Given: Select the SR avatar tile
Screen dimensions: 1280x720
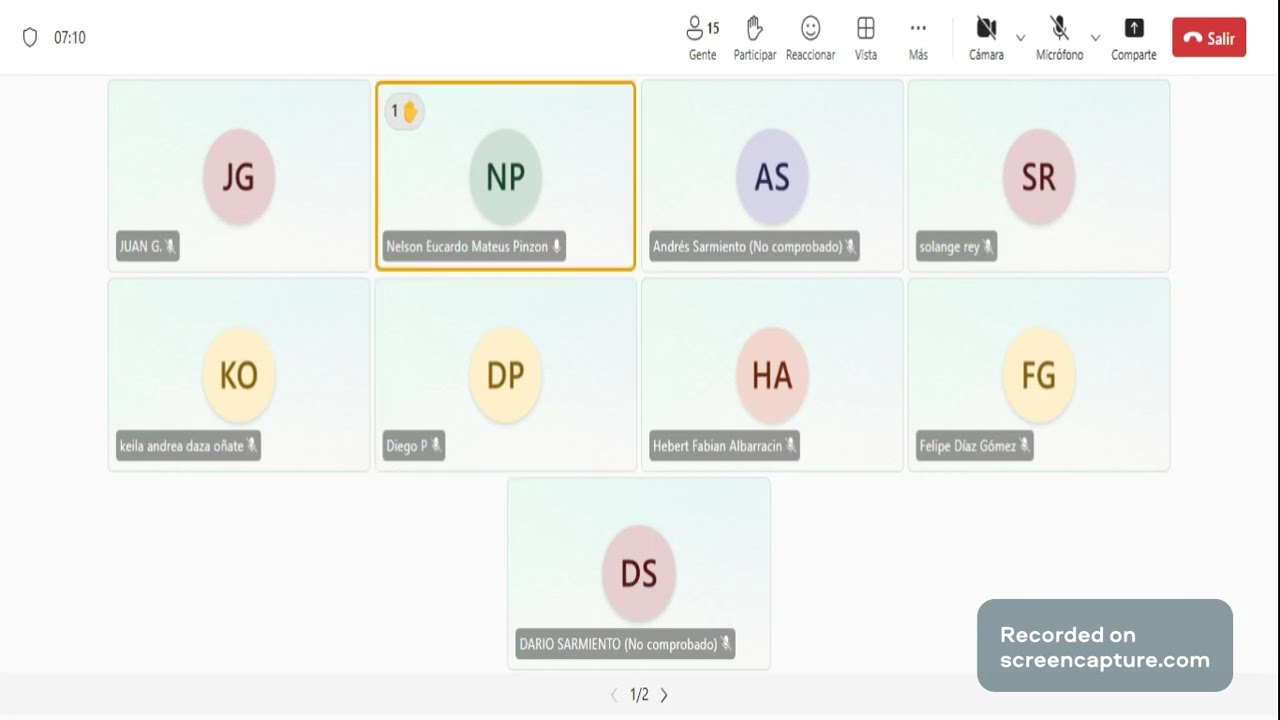Looking at the screenshot, I should click(x=1039, y=177).
